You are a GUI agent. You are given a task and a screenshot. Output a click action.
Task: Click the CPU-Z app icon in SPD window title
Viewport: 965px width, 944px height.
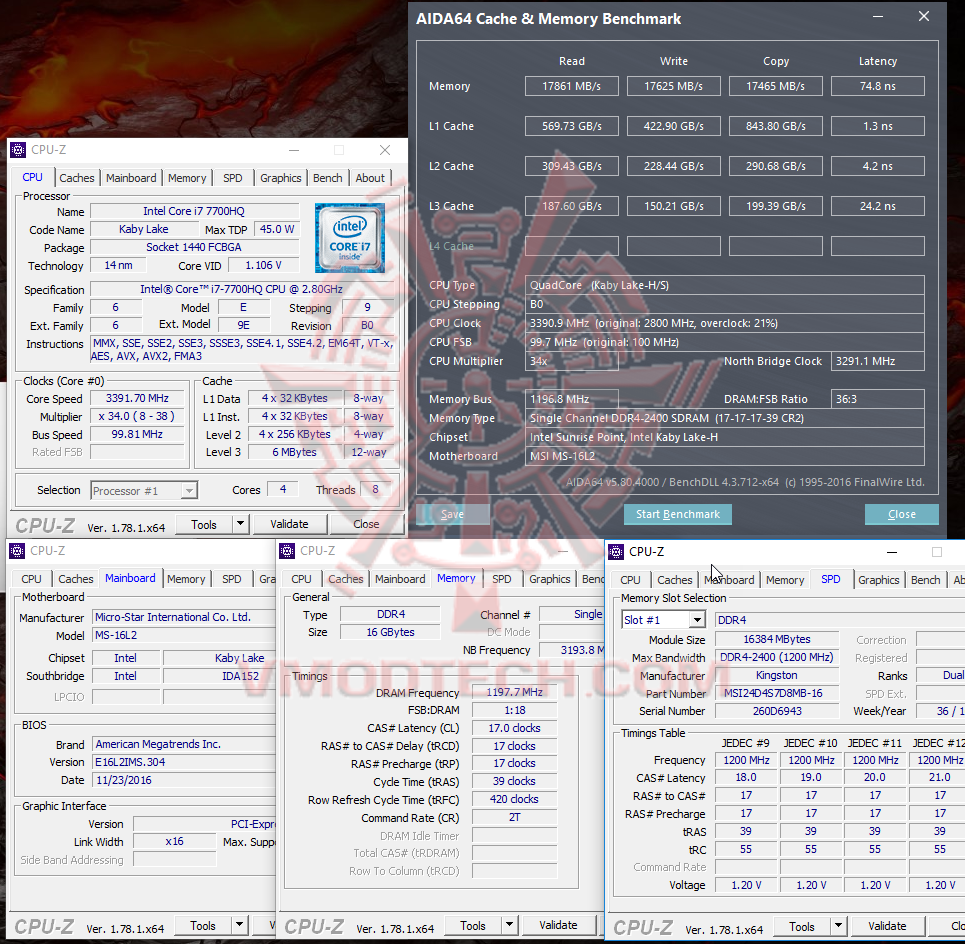point(616,552)
